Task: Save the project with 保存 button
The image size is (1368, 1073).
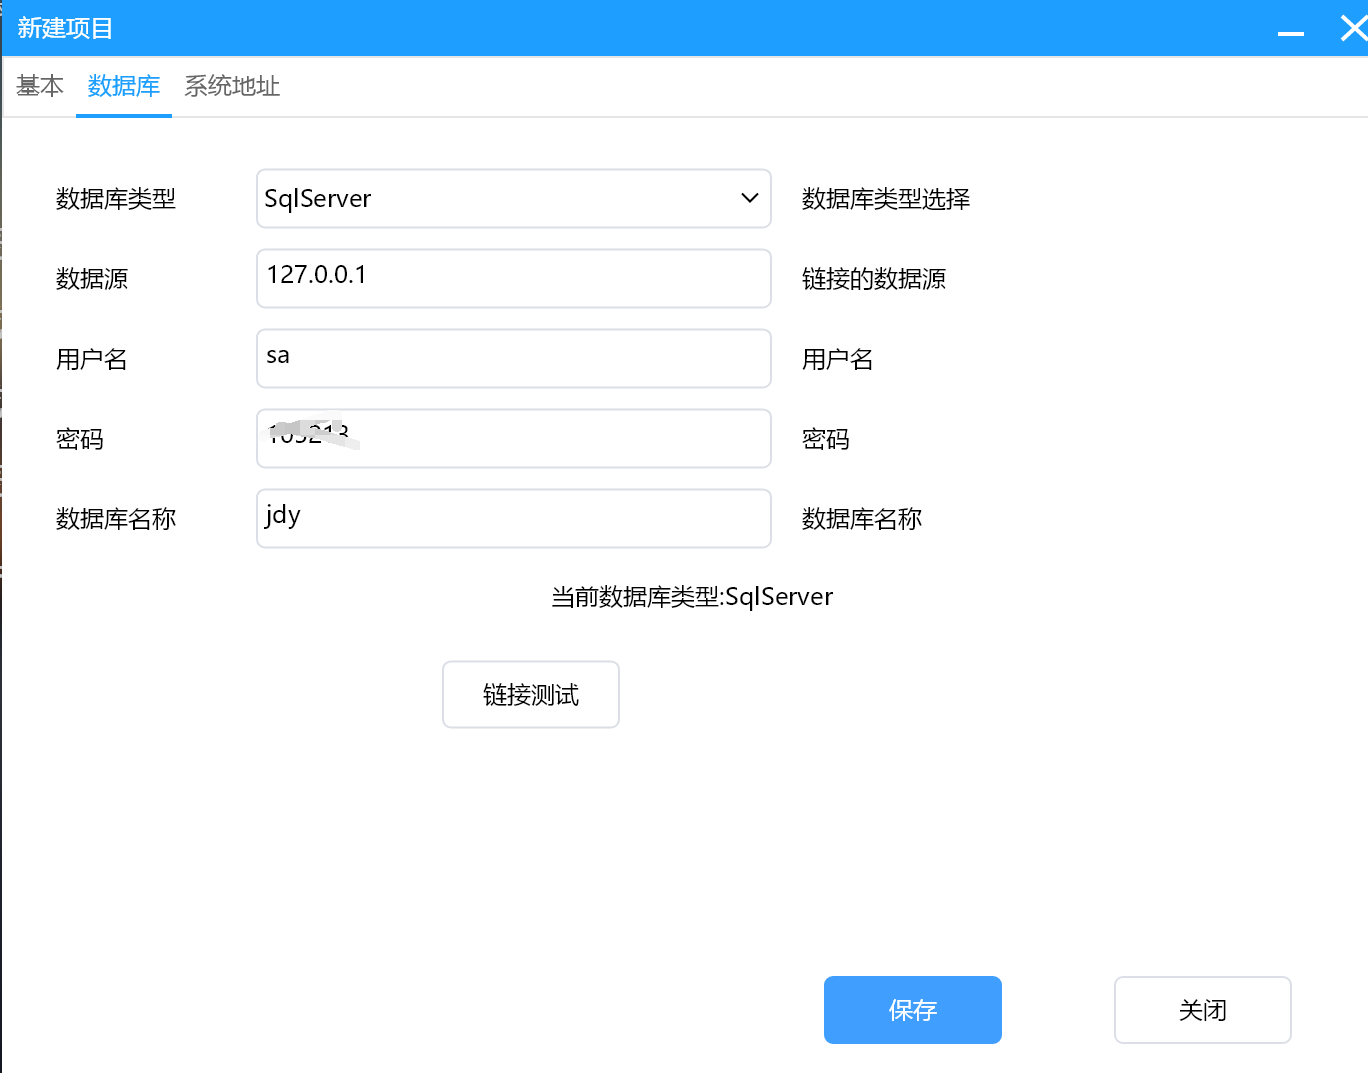Action: pyautogui.click(x=912, y=1010)
